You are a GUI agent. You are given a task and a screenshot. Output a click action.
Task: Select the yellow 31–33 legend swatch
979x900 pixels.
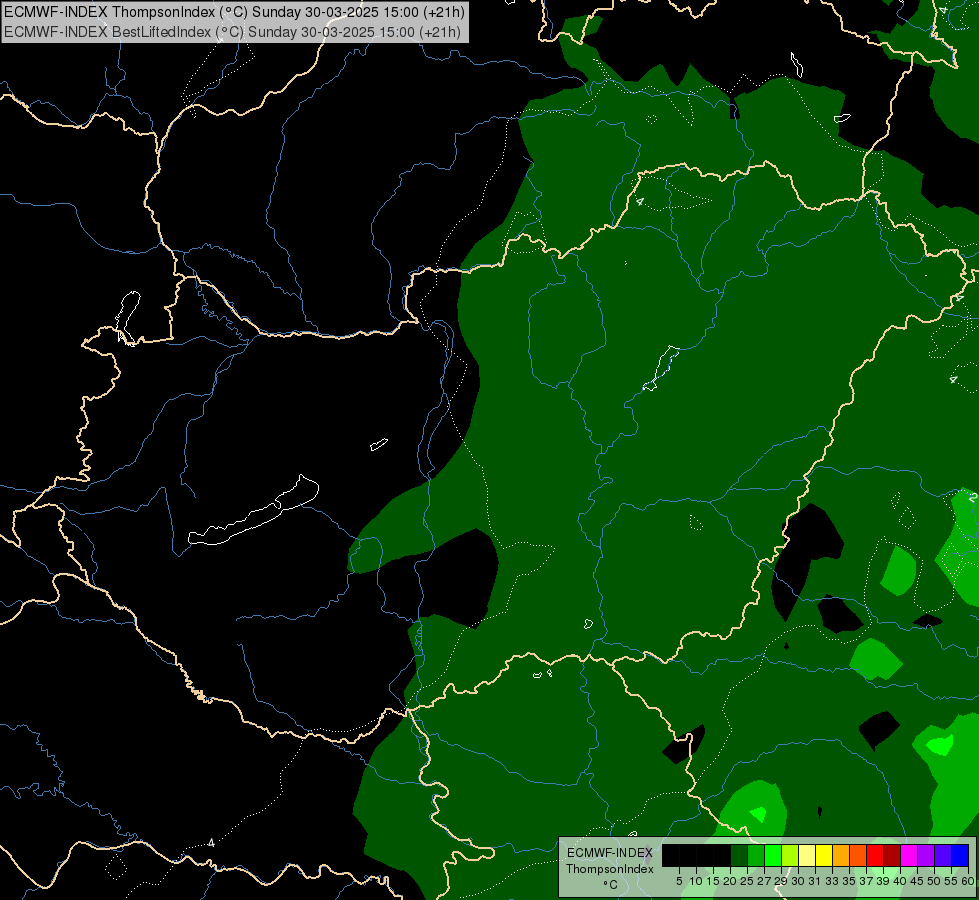pos(824,855)
